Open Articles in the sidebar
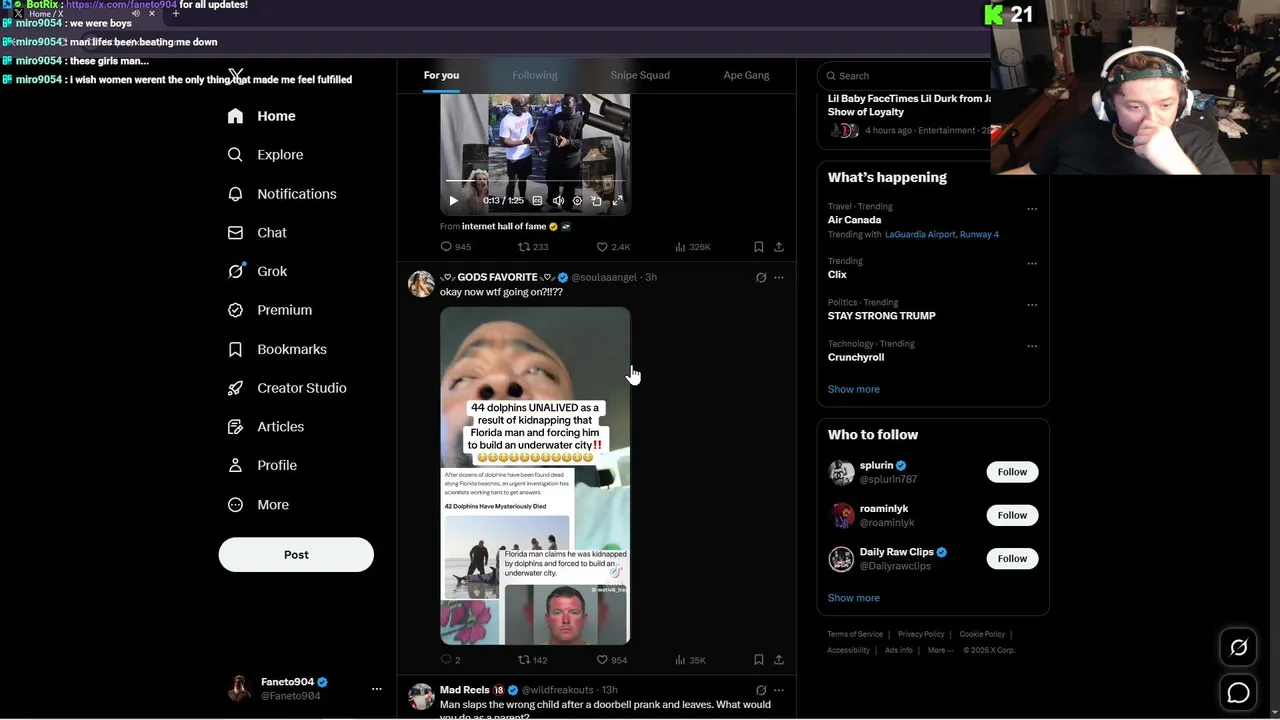Screen dimensions: 1280x720 (266, 427)
